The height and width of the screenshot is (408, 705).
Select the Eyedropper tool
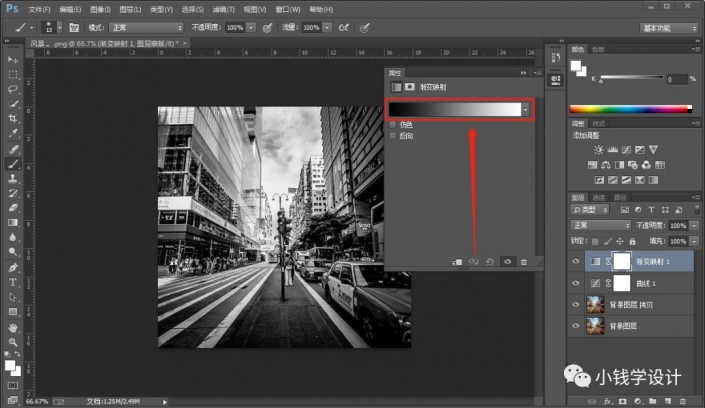point(13,134)
